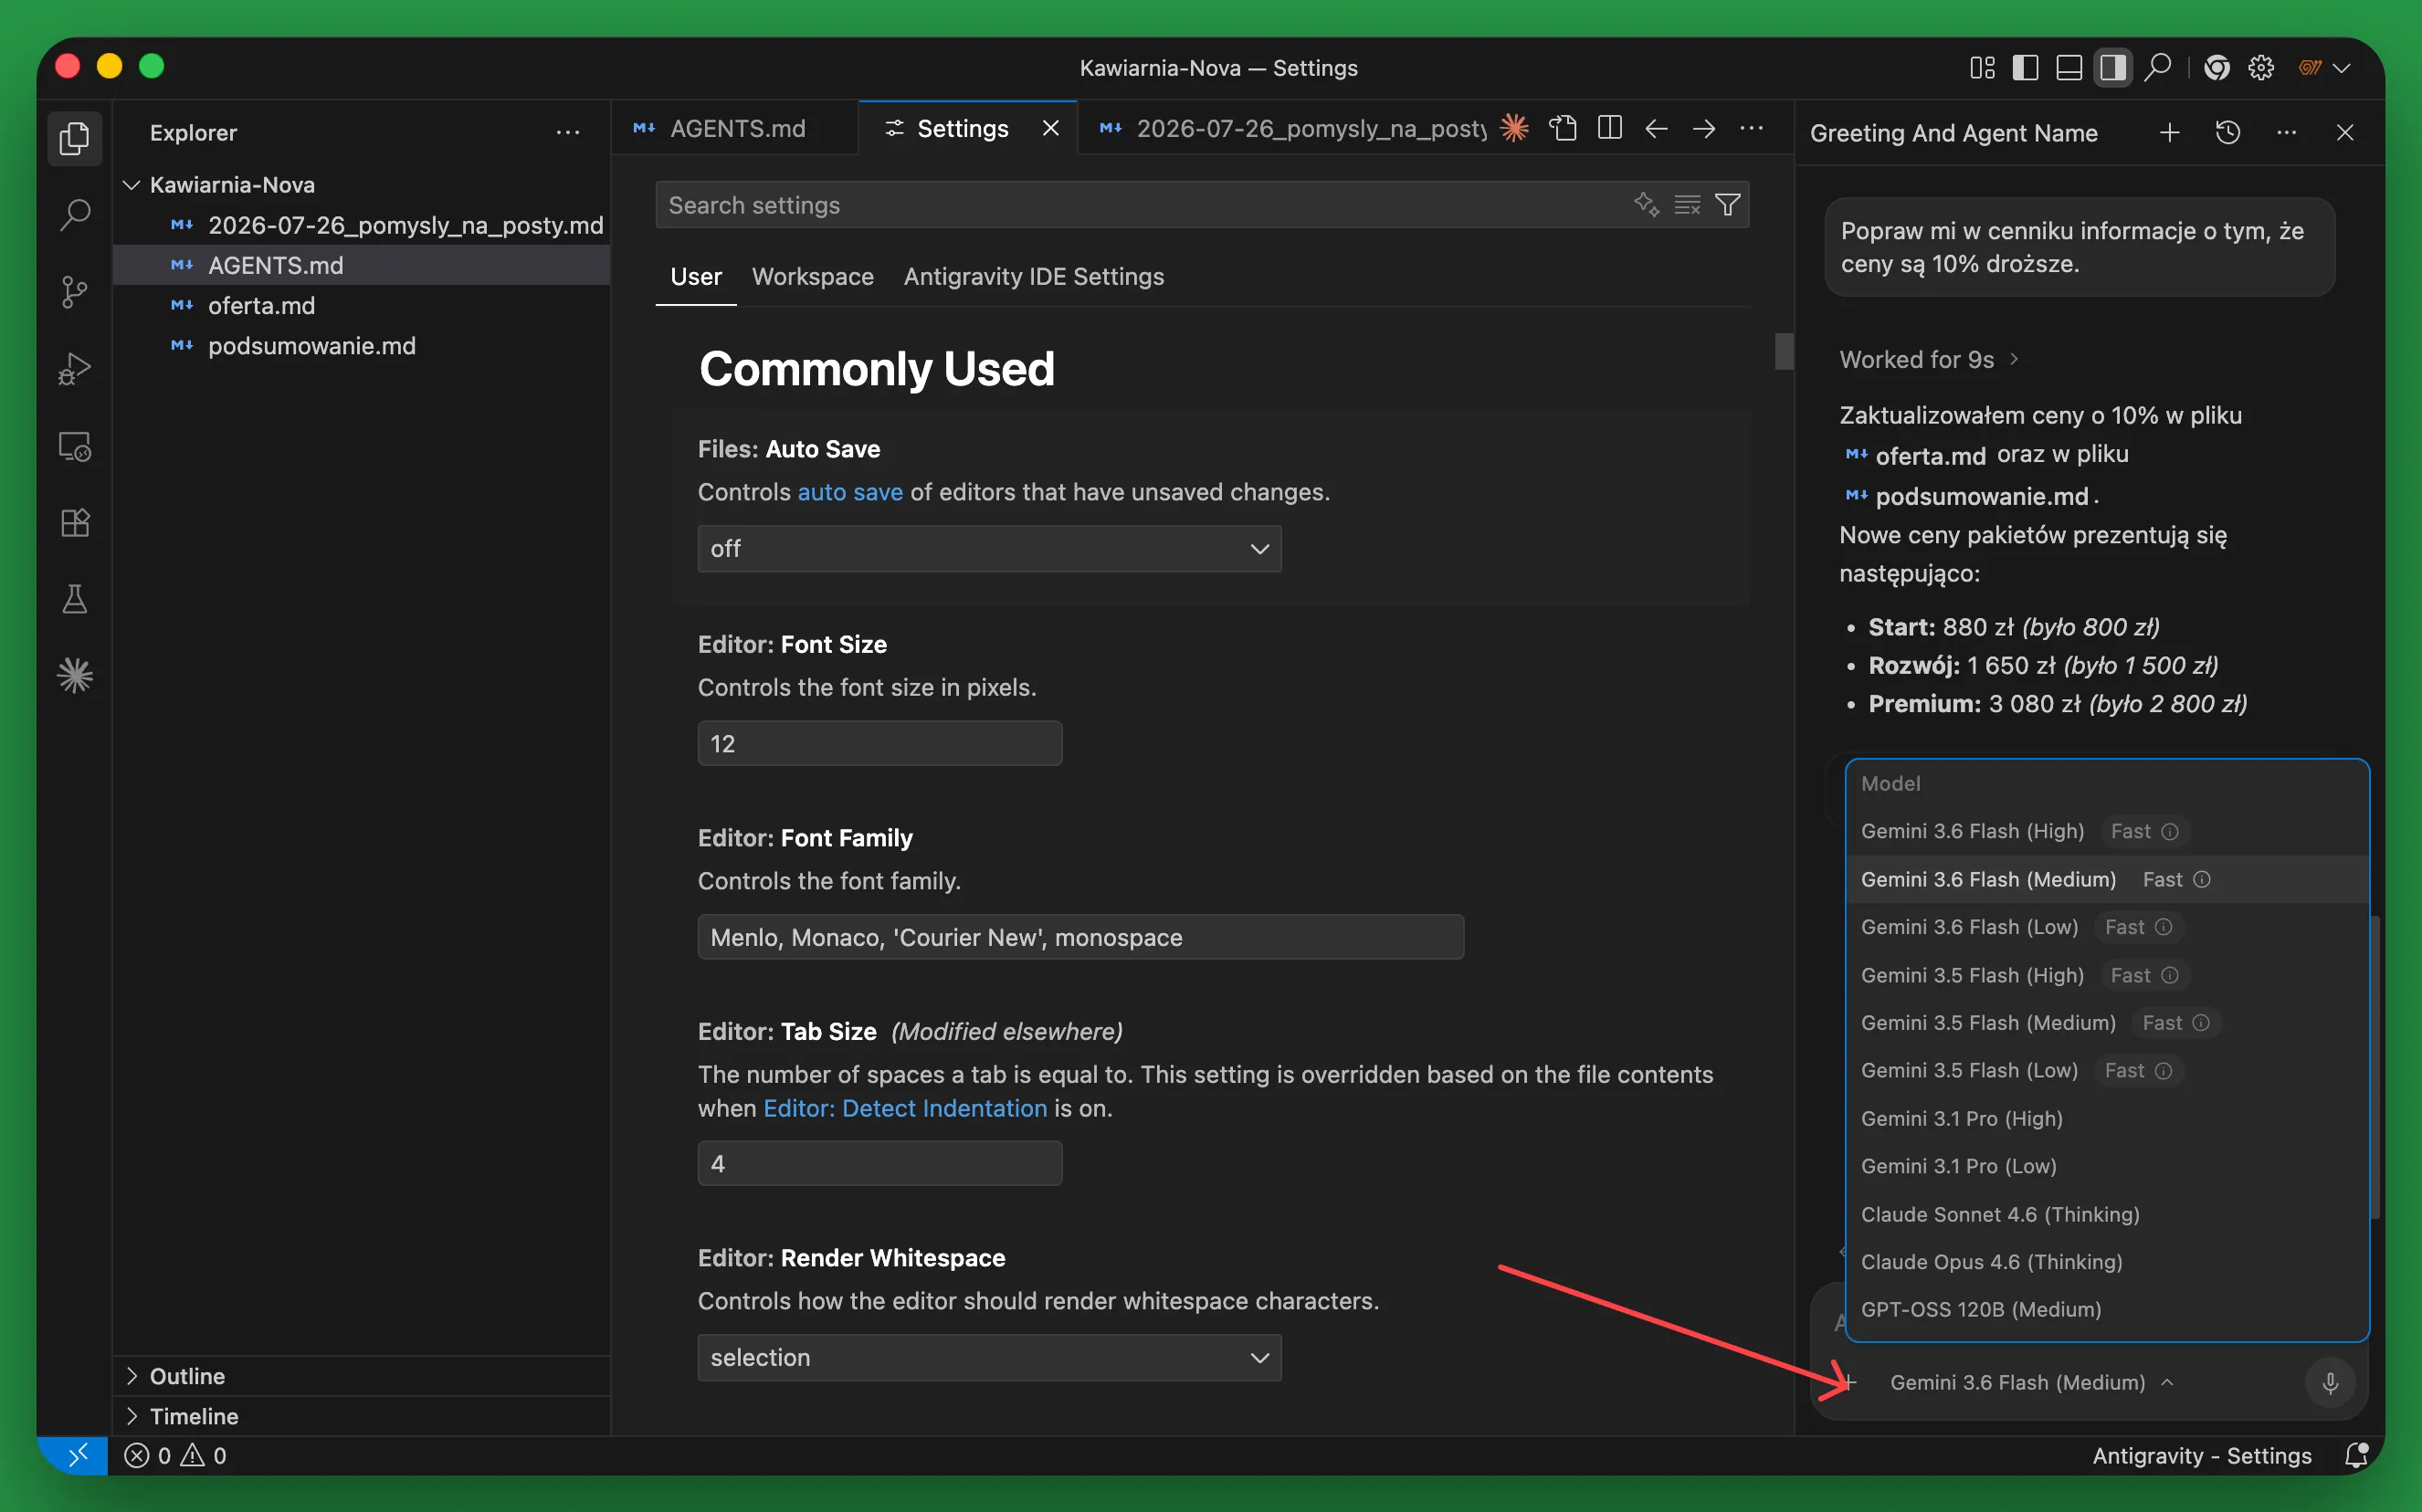Open the Files Auto Save dropdown
This screenshot has height=1512, width=2422.
(989, 548)
